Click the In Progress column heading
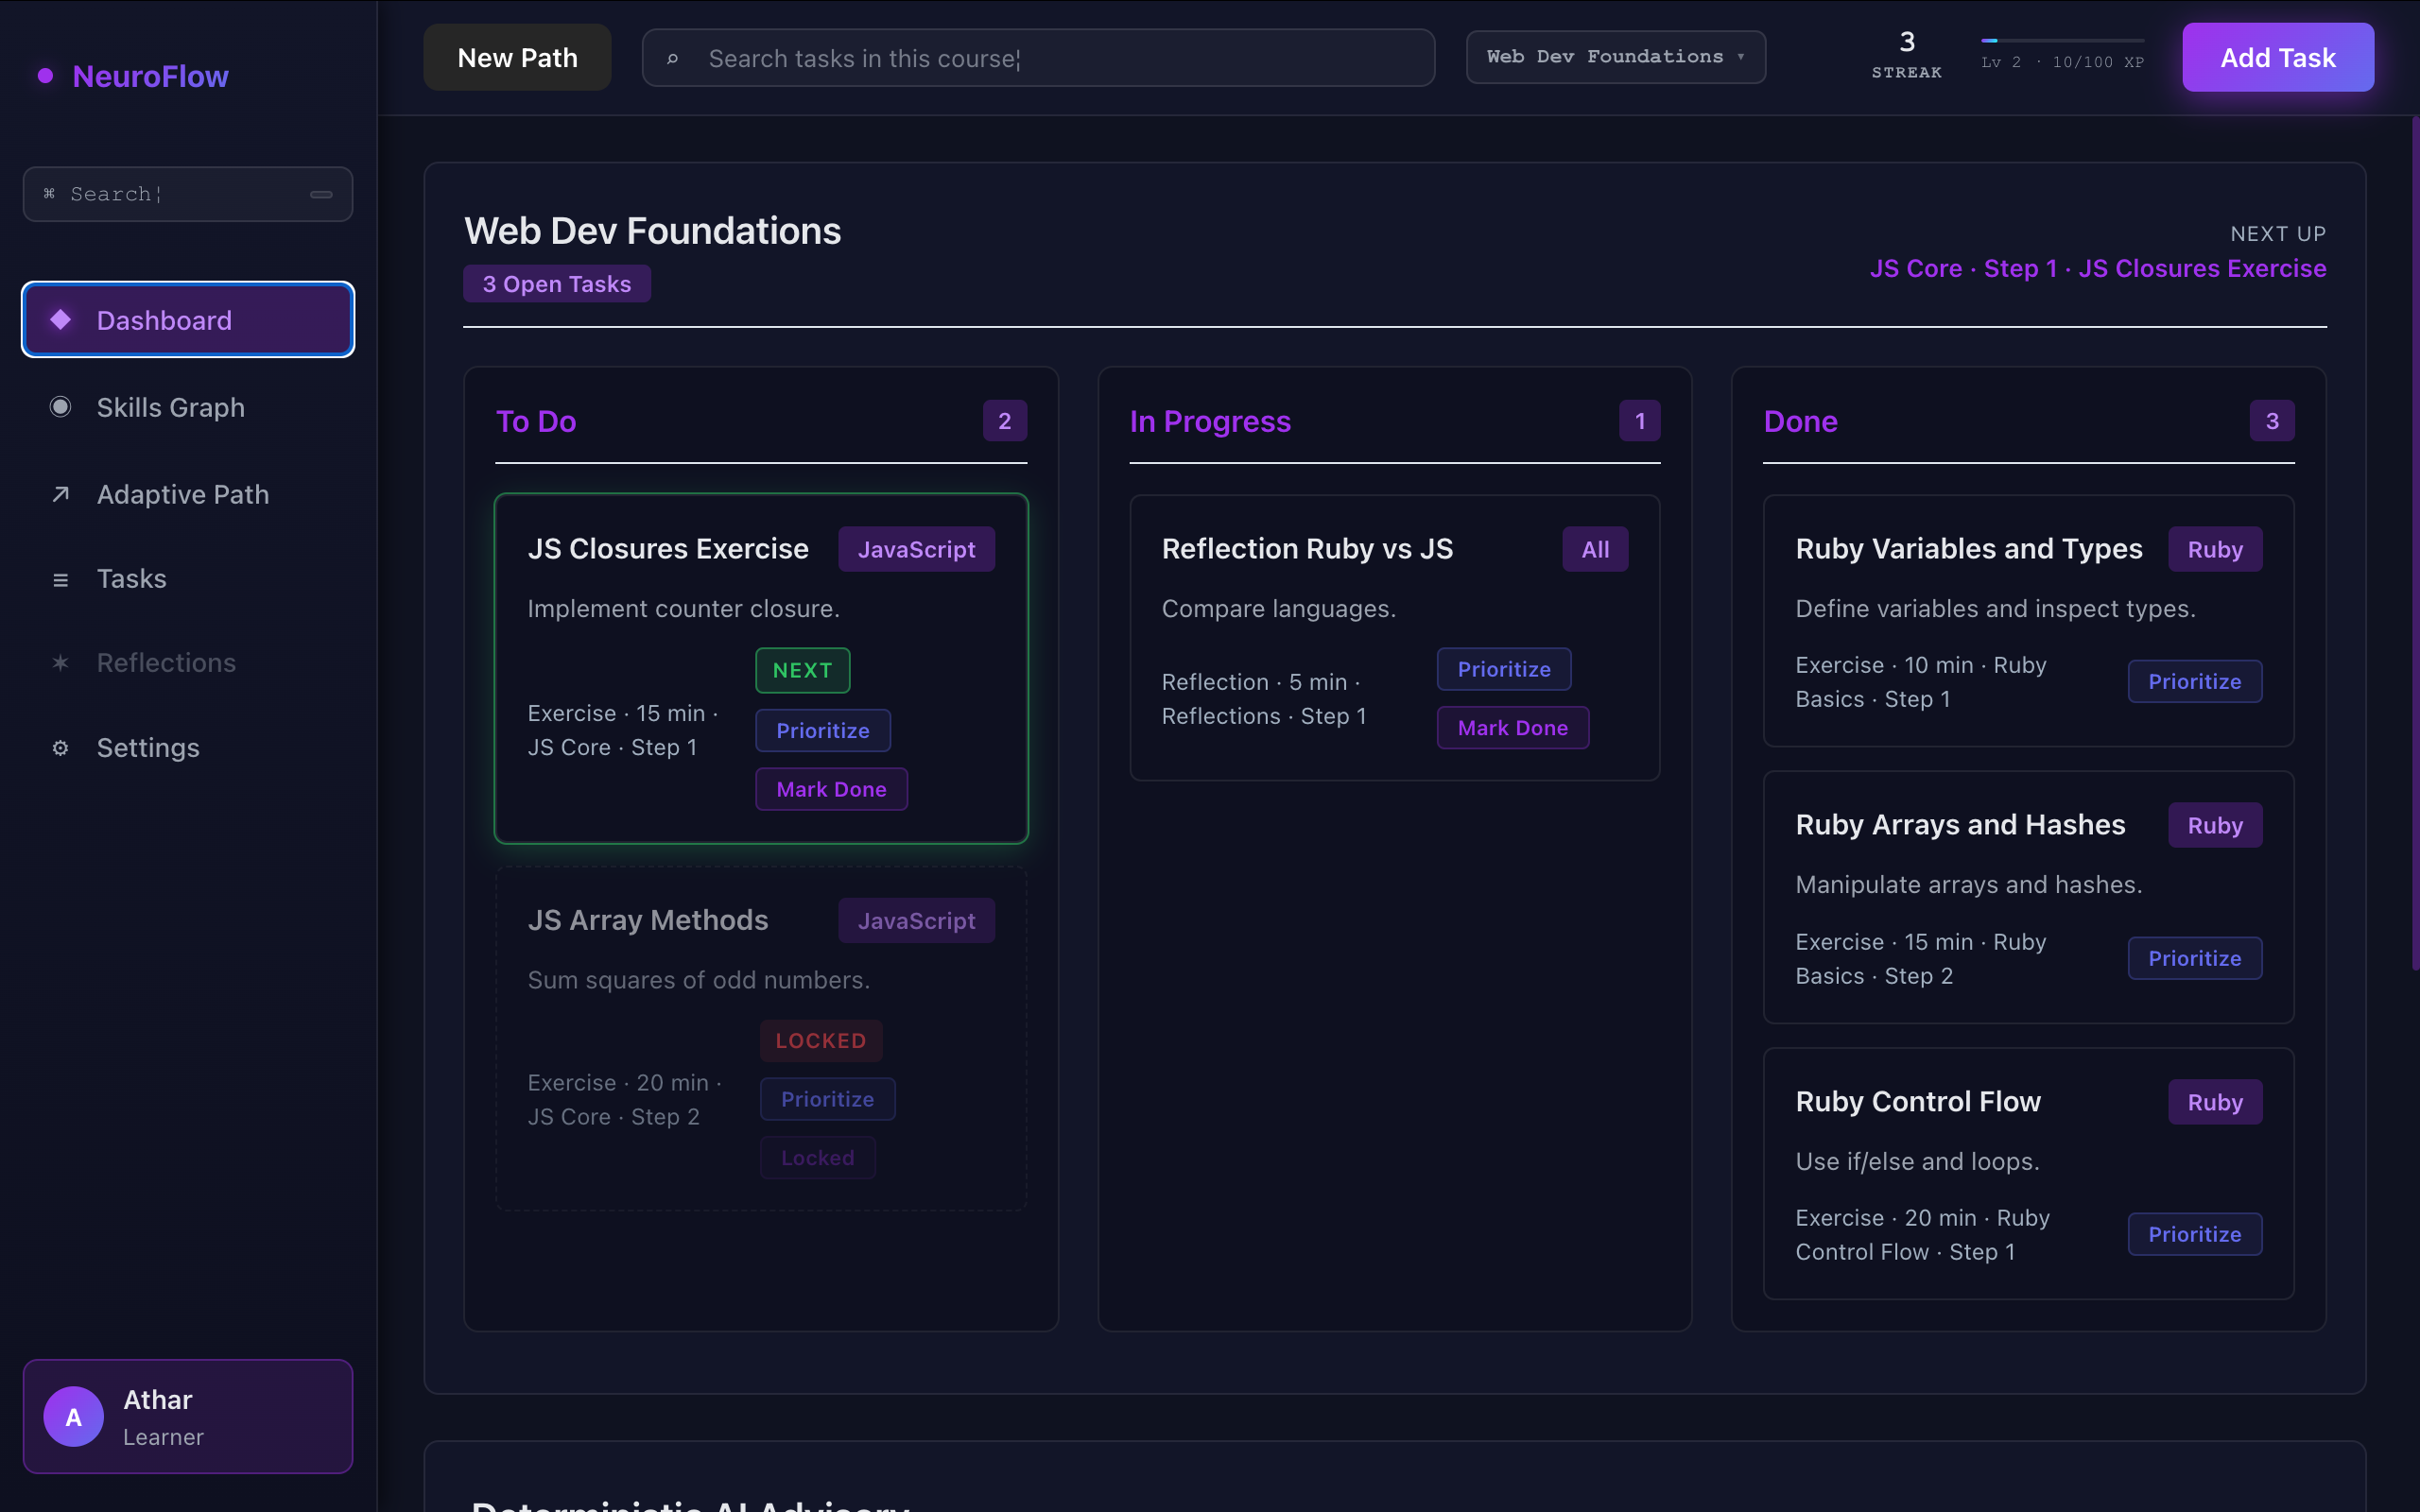 click(x=1210, y=421)
